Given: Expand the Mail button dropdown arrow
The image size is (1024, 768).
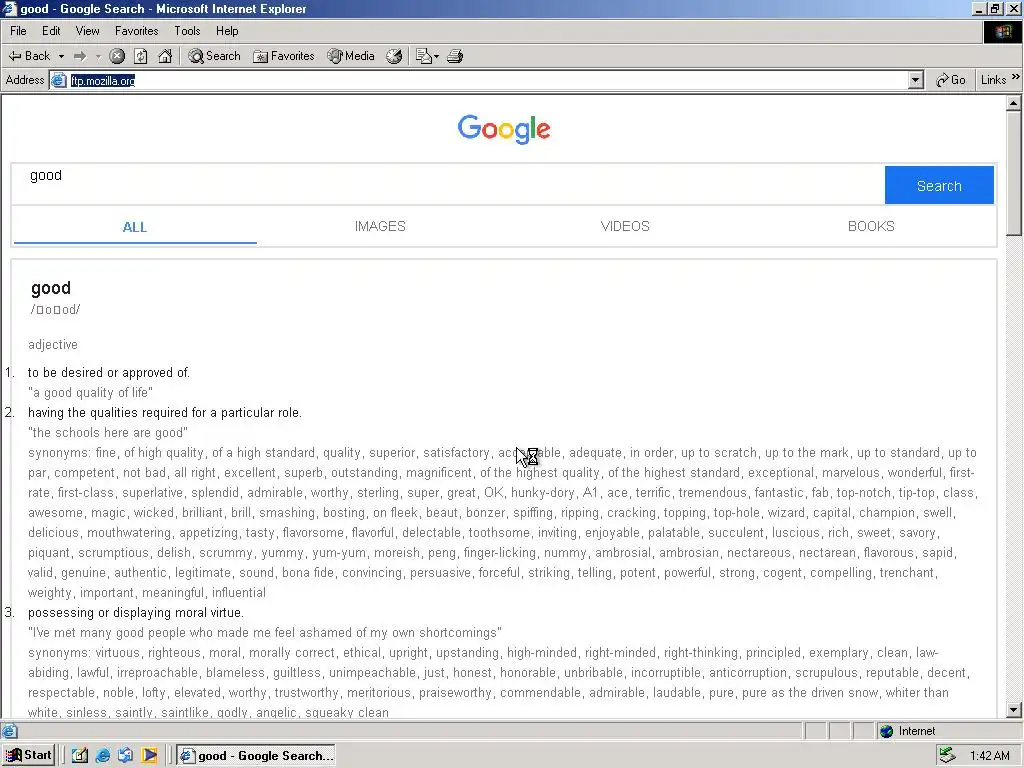Looking at the screenshot, I should 436,56.
